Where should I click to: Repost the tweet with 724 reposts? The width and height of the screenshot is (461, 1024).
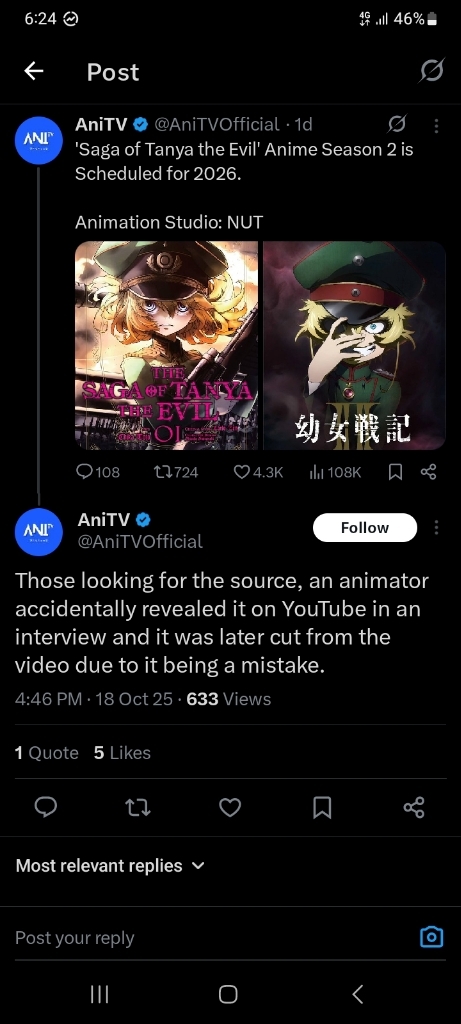(x=175, y=472)
